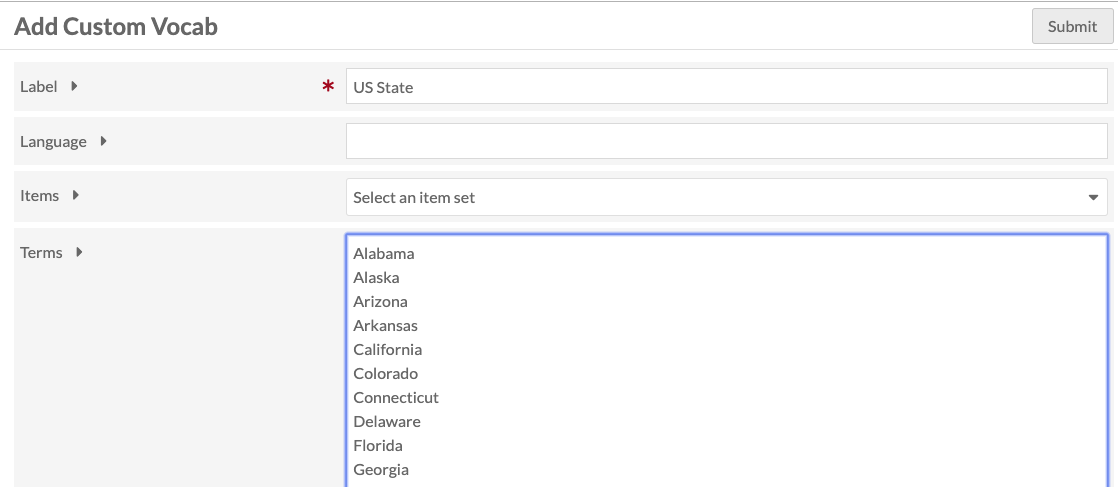The height and width of the screenshot is (487, 1118).
Task: Place cursor on the Alabama term line
Action: [x=384, y=254]
